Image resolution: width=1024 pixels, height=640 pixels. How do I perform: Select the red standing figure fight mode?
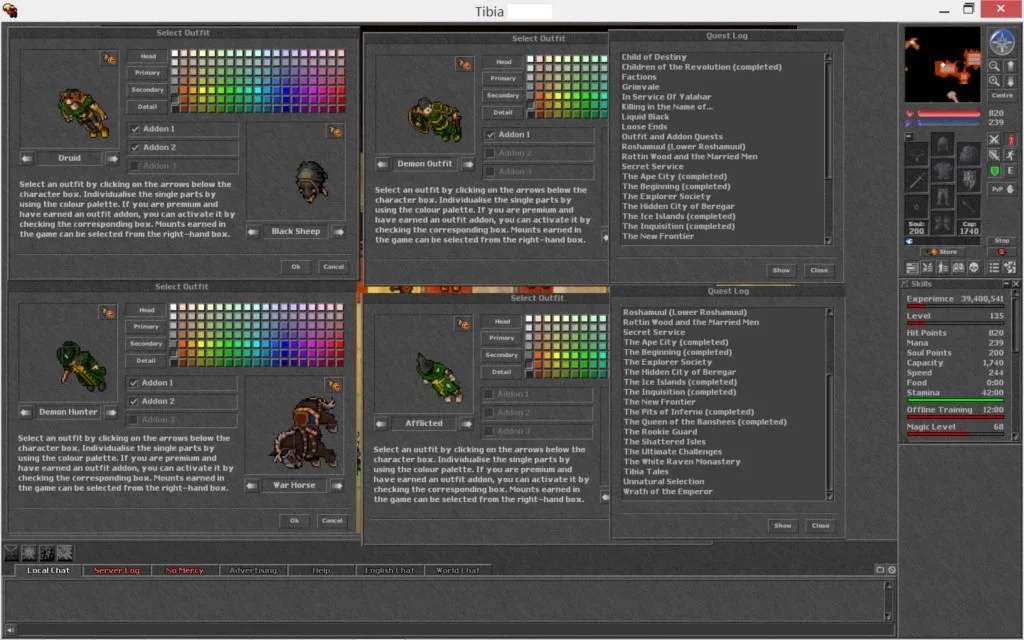click(x=1010, y=140)
